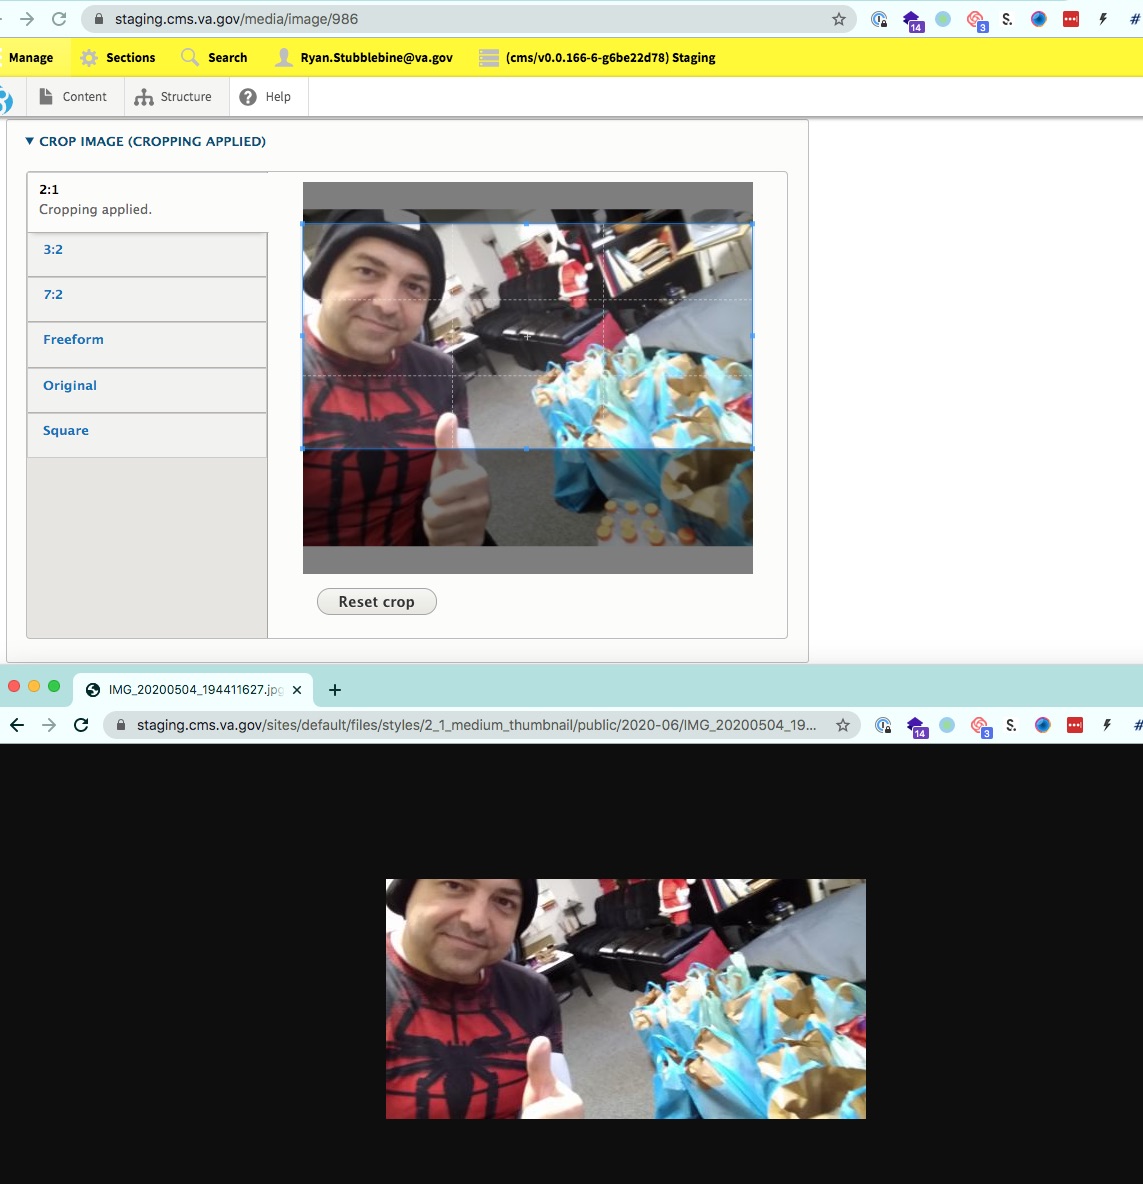Screen dimensions: 1143x1184
Task: Click the blue globe extension in lower toolbar
Action: [x=1043, y=726]
